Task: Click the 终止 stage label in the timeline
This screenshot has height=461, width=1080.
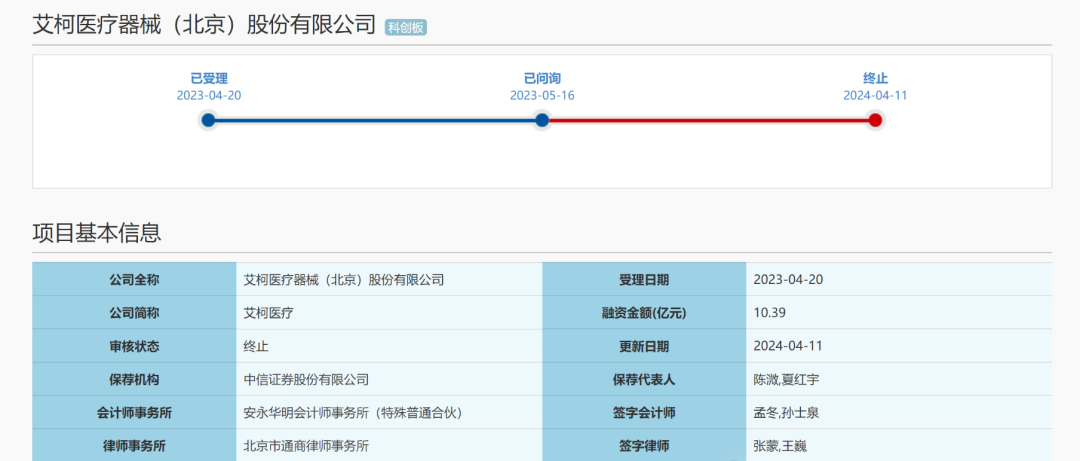Action: coord(875,79)
